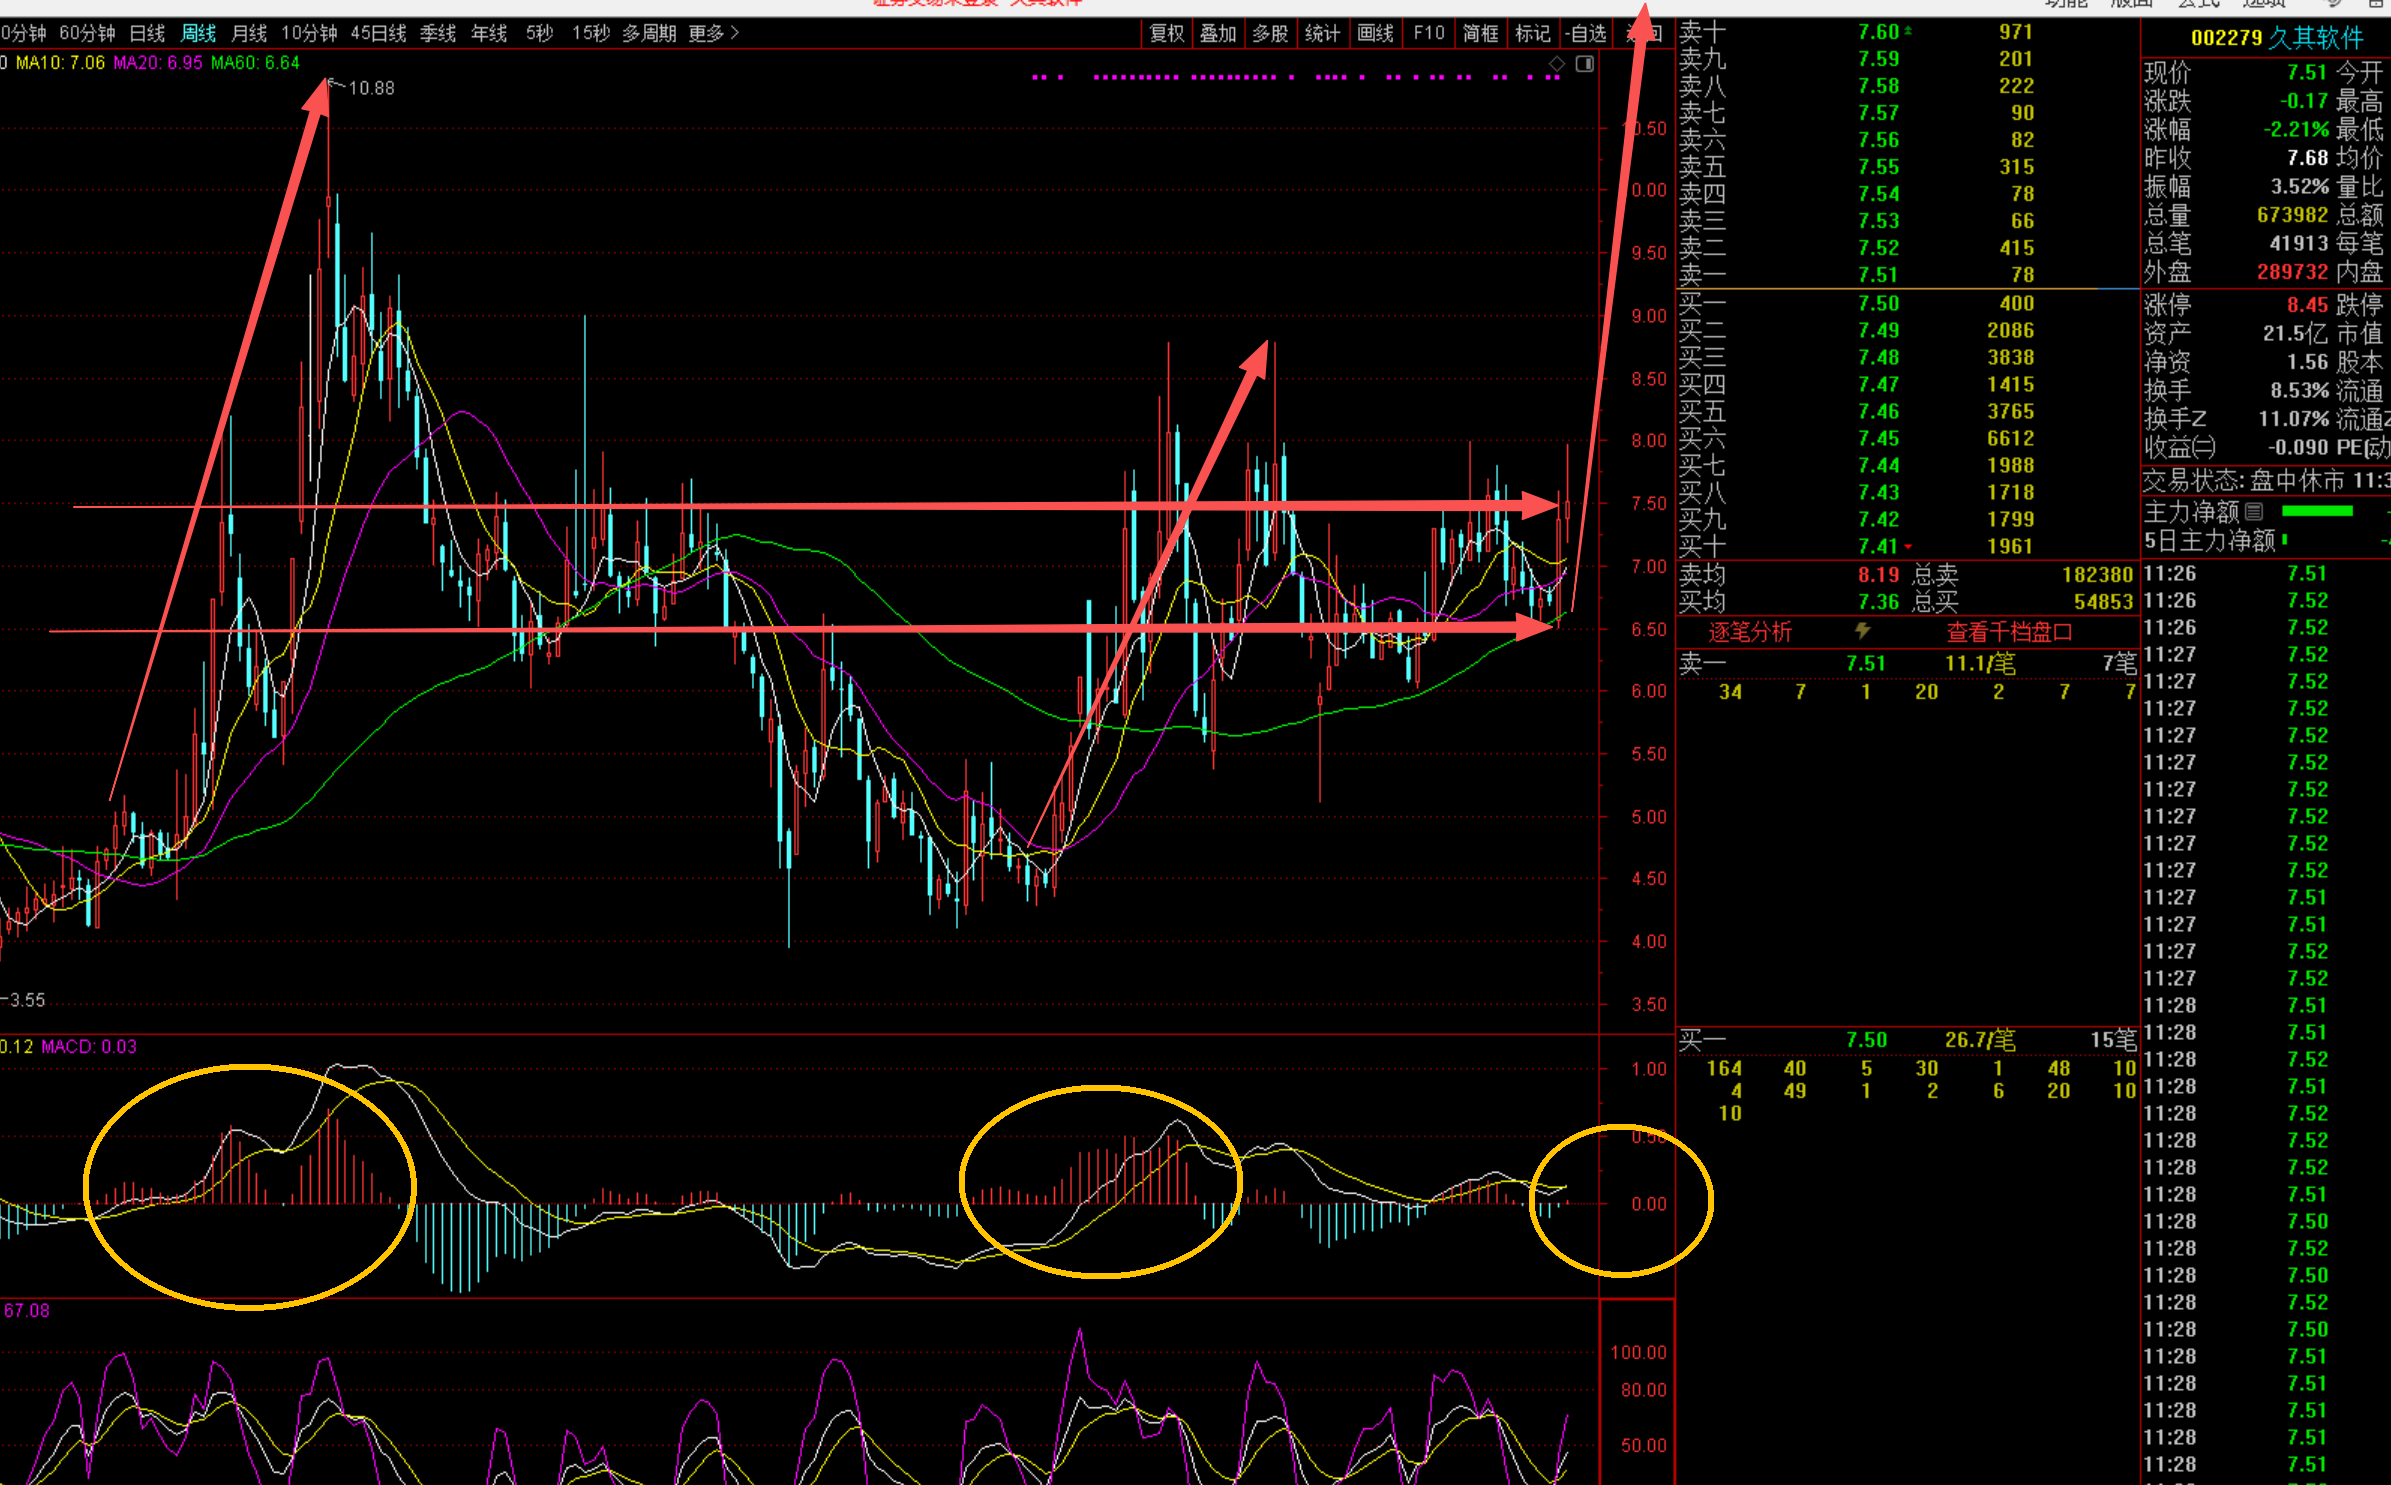Click the green 主力净额 bar
The image size is (2391, 1485).
point(2317,512)
